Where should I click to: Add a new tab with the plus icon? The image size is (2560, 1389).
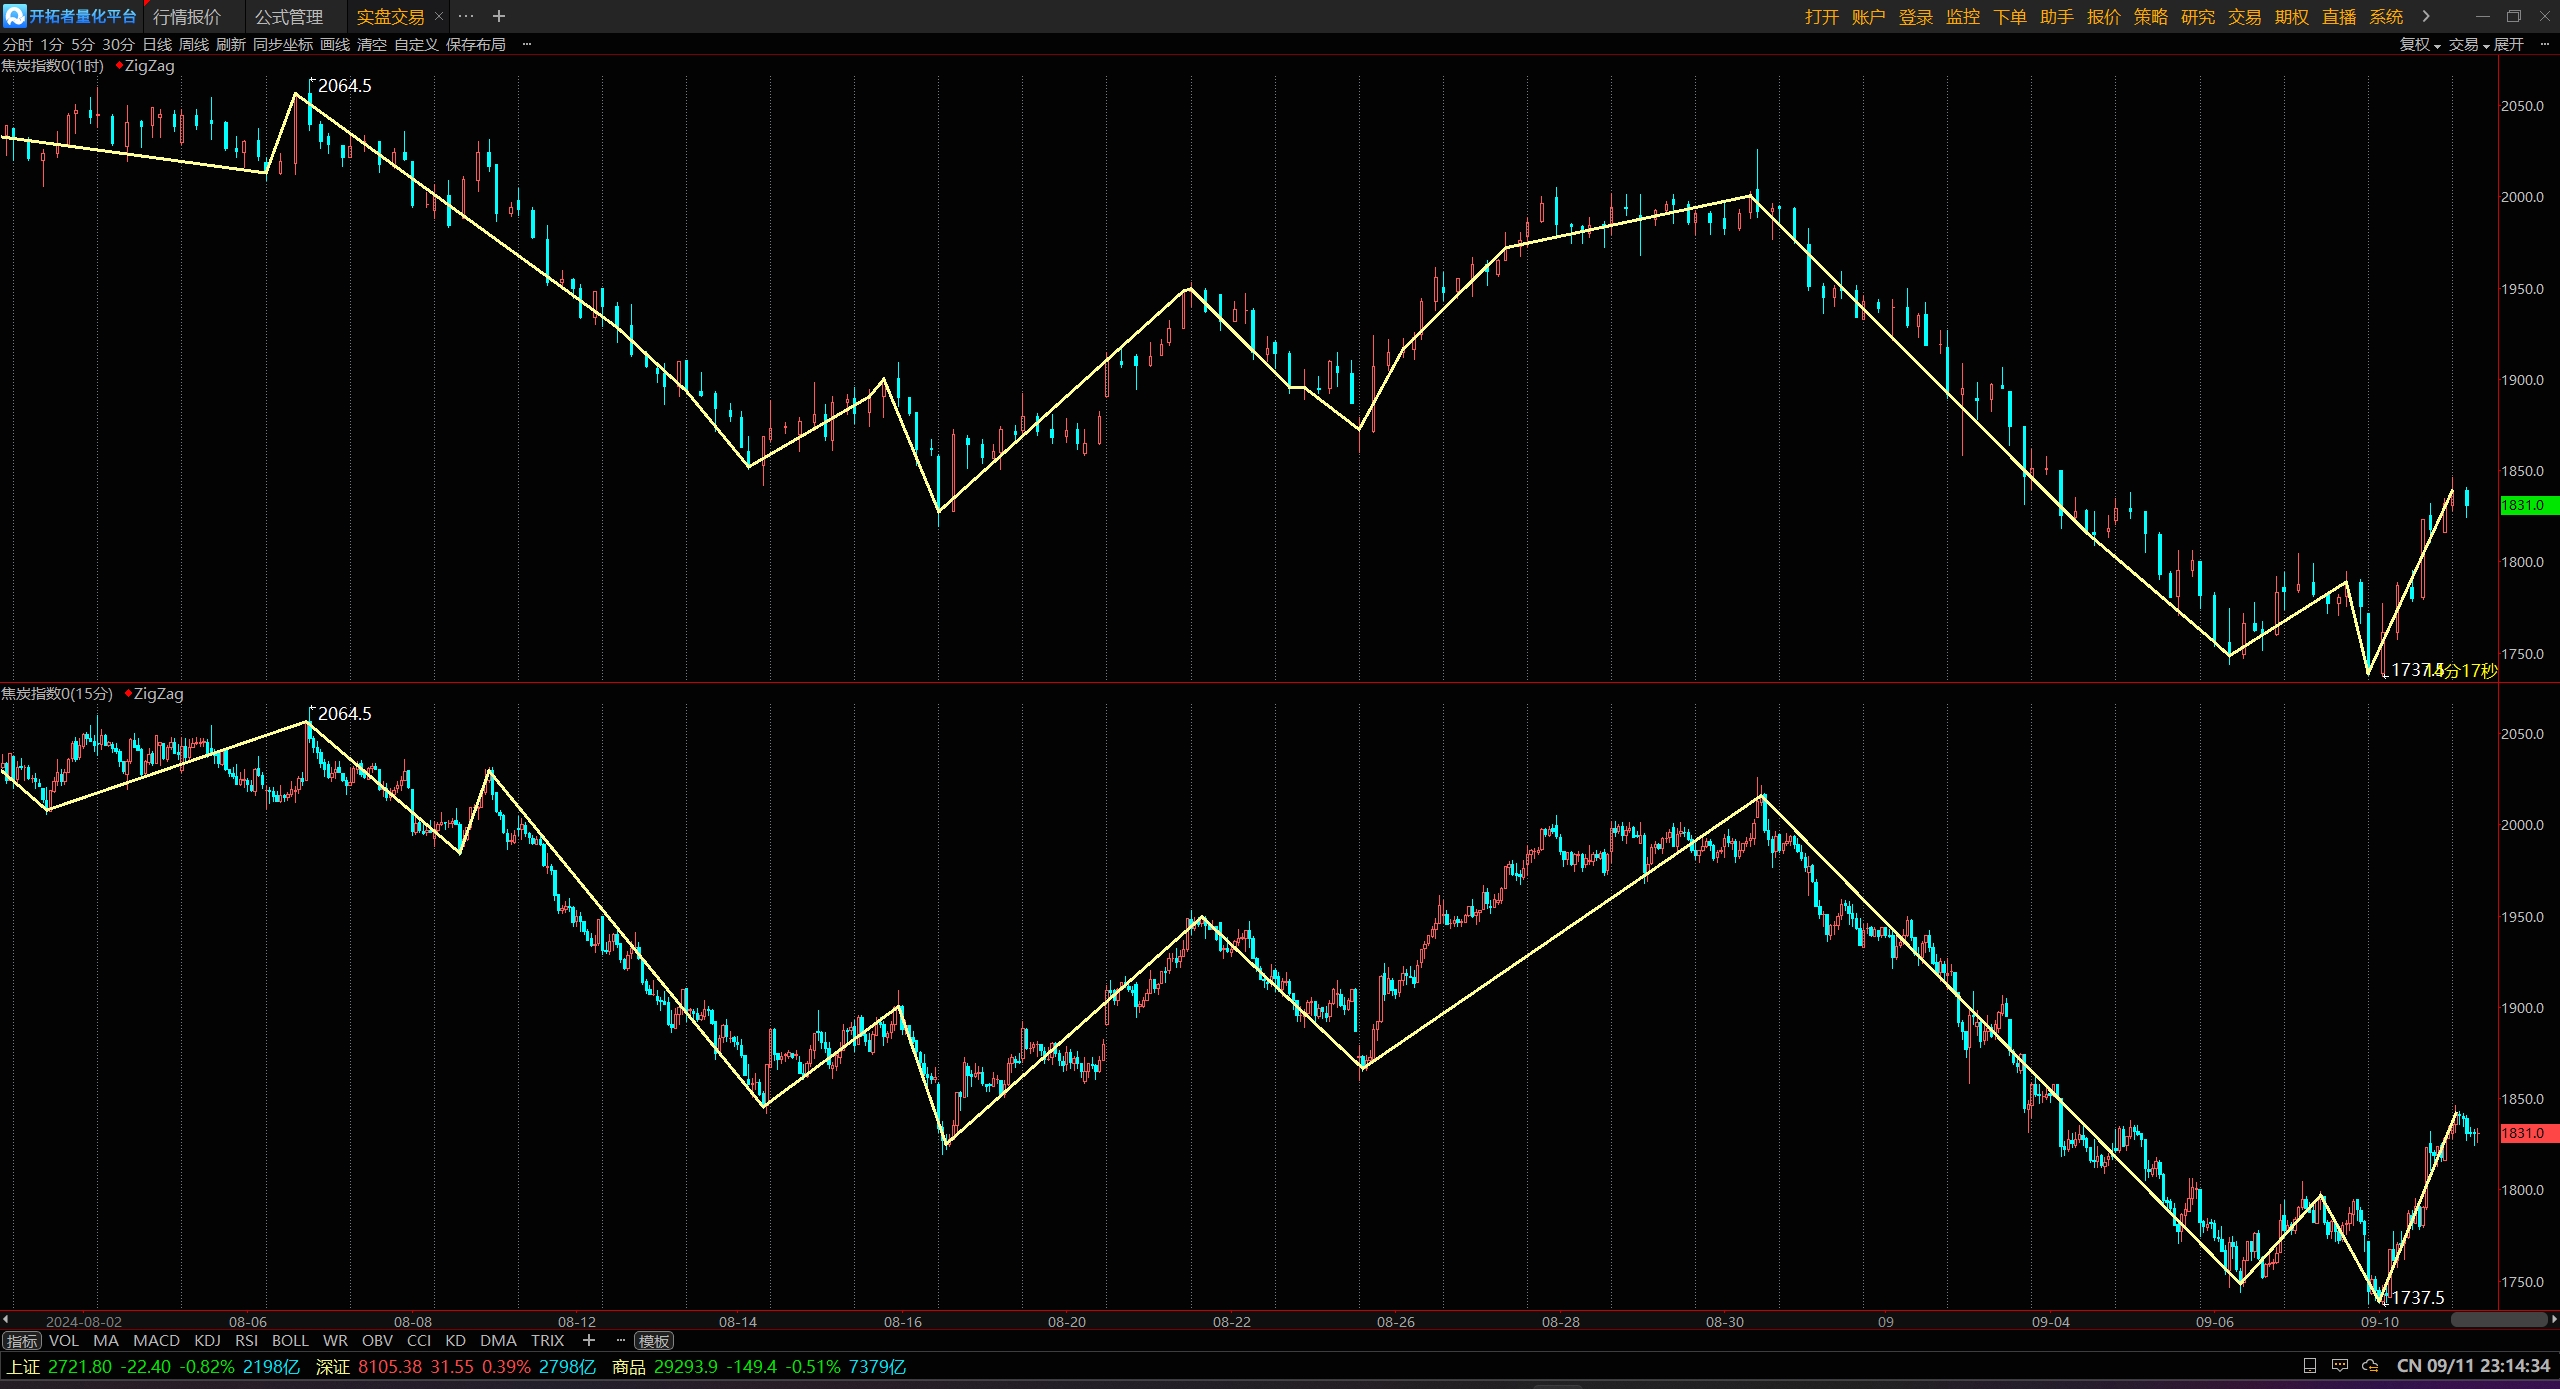pos(499,16)
